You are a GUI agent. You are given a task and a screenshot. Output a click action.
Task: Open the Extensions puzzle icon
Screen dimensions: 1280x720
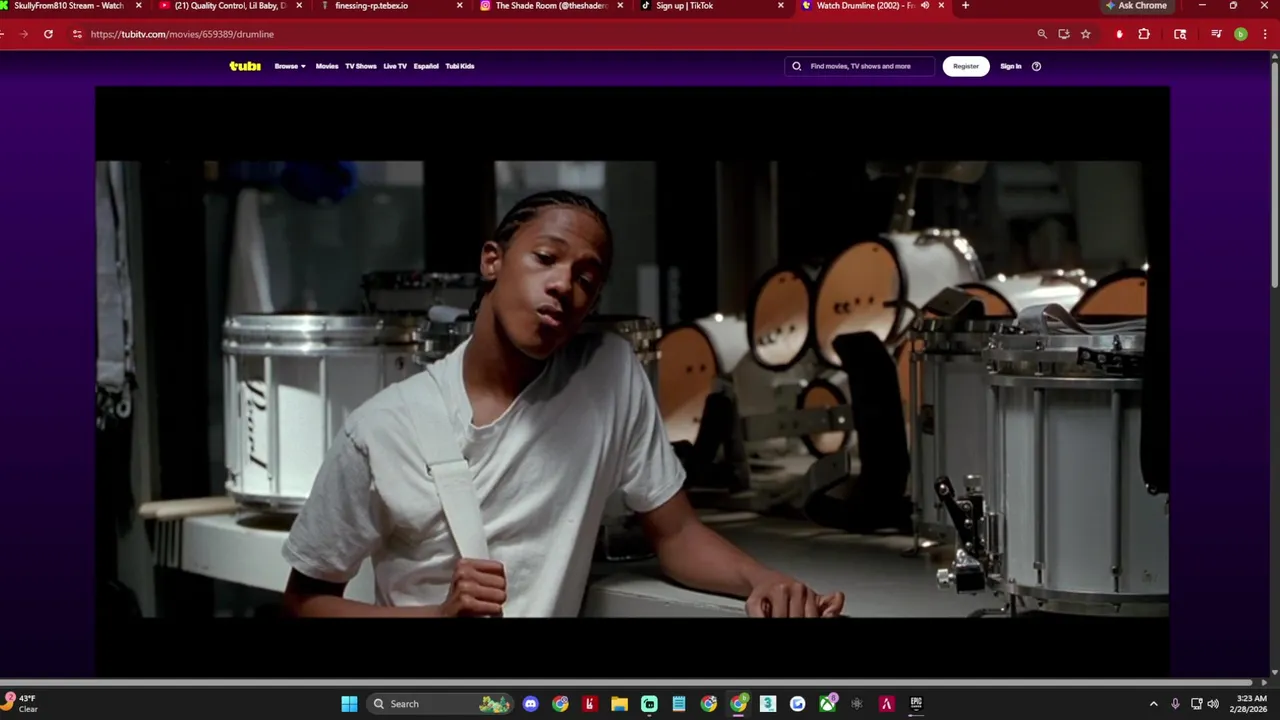[x=1144, y=34]
